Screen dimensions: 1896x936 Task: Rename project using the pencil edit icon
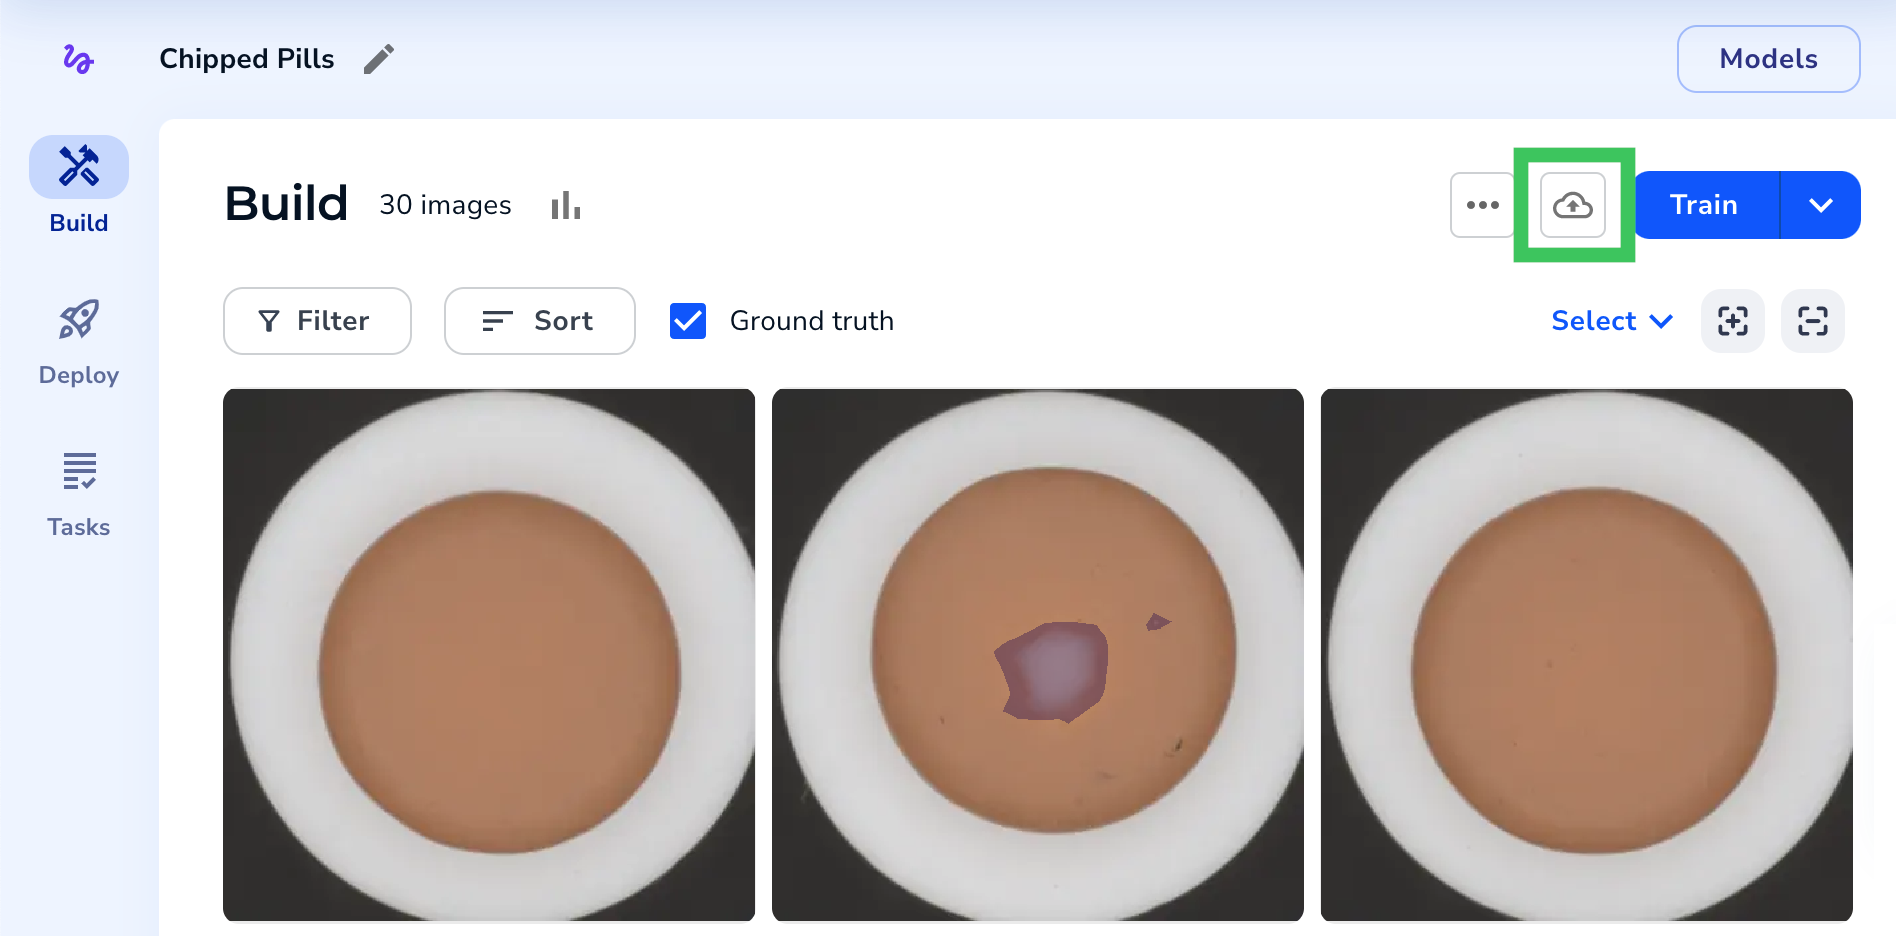pyautogui.click(x=380, y=59)
